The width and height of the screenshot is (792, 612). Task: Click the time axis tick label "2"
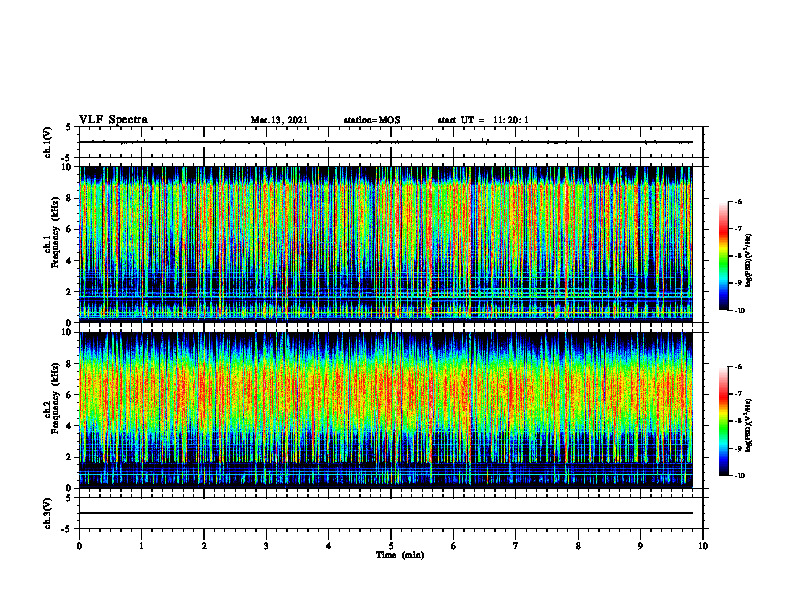pos(204,546)
